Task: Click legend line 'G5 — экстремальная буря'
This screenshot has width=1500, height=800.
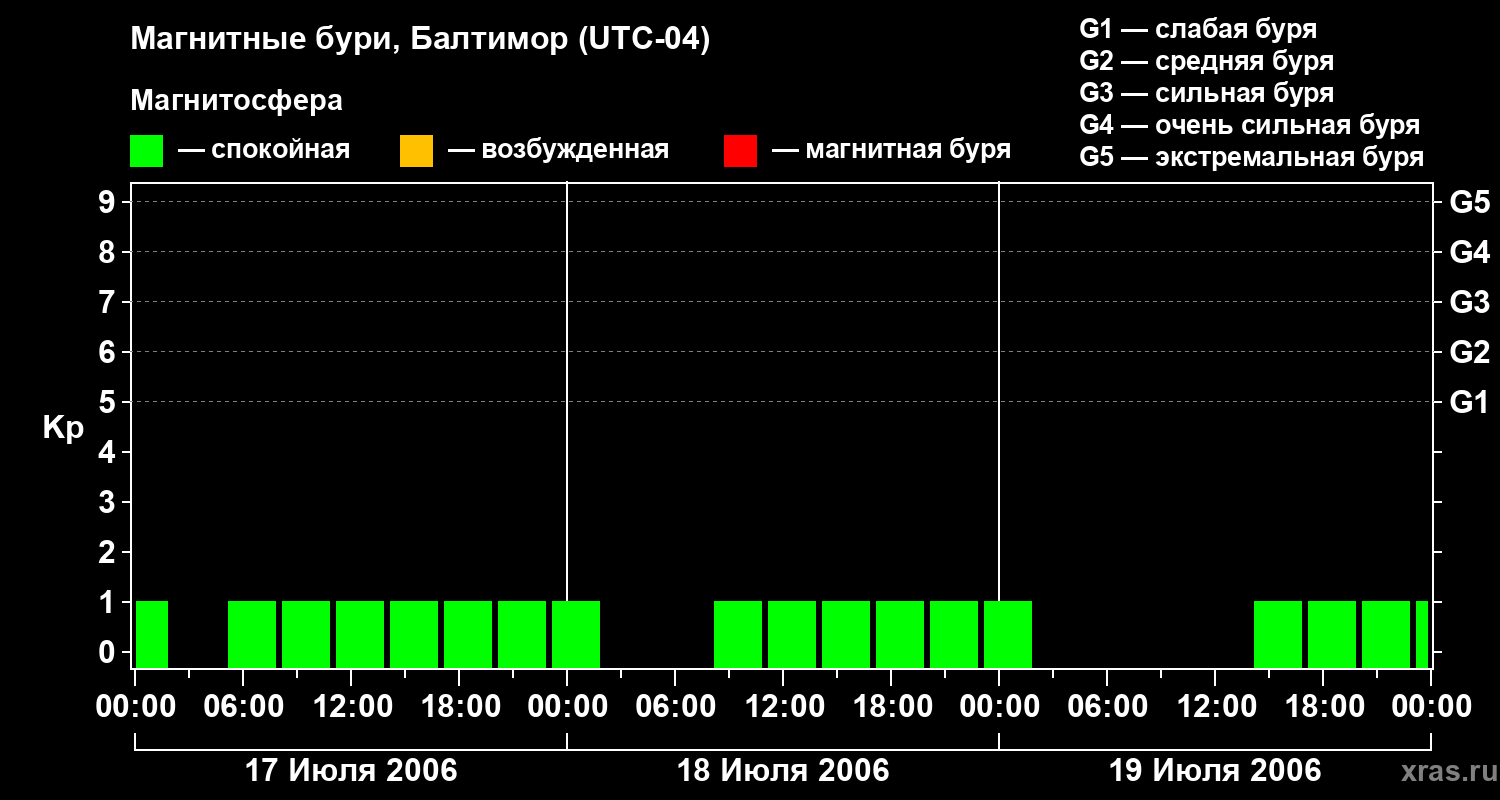Action: click(1251, 157)
